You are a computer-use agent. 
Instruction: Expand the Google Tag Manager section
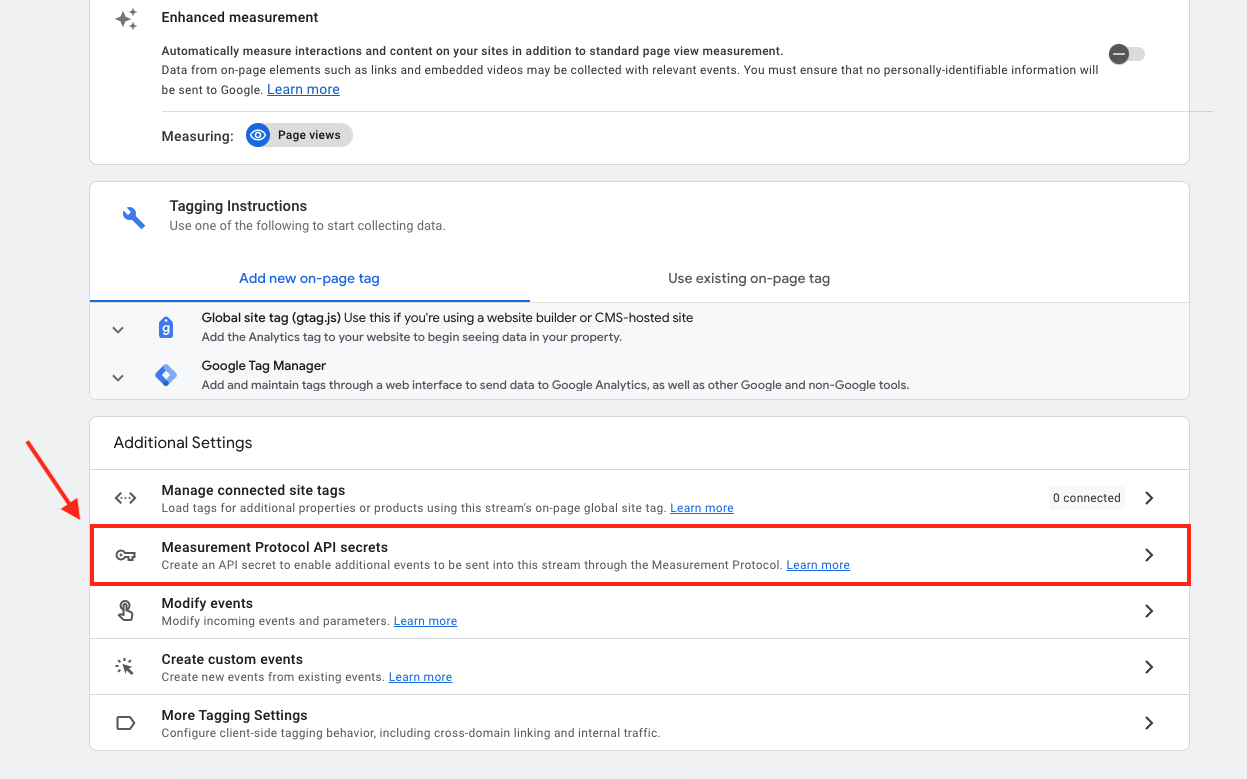click(118, 378)
